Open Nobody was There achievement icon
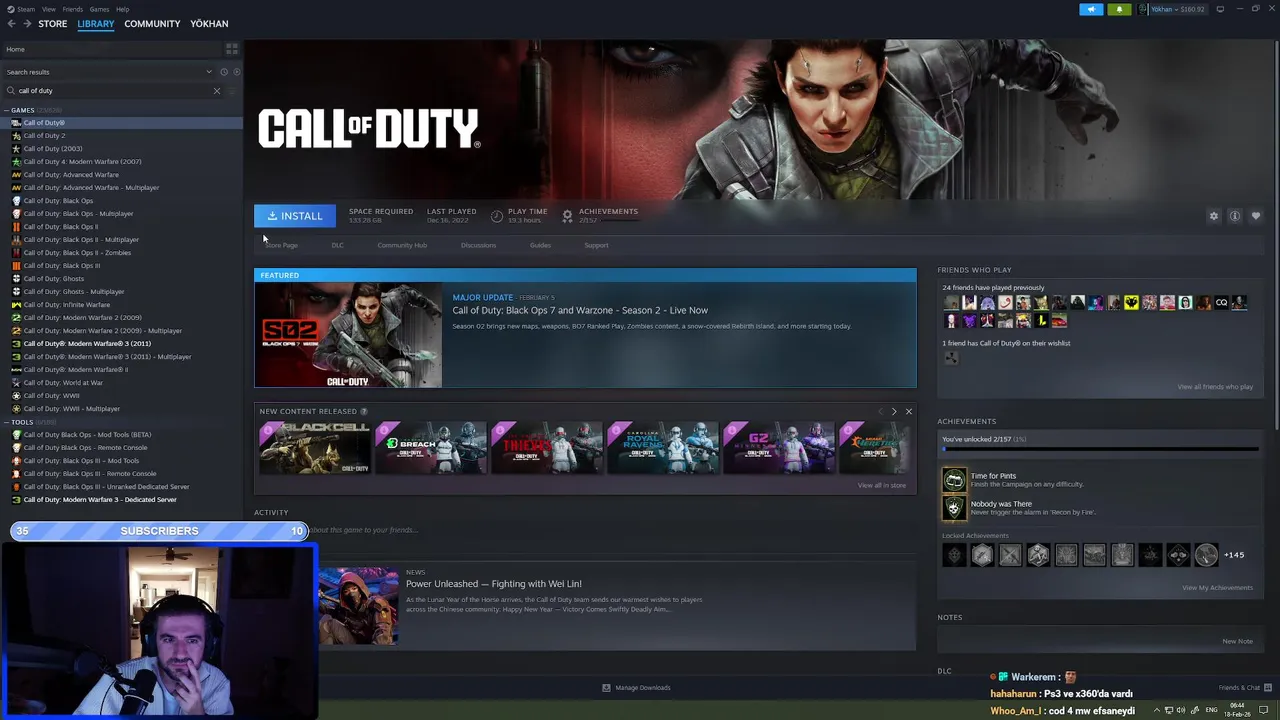 pyautogui.click(x=954, y=508)
